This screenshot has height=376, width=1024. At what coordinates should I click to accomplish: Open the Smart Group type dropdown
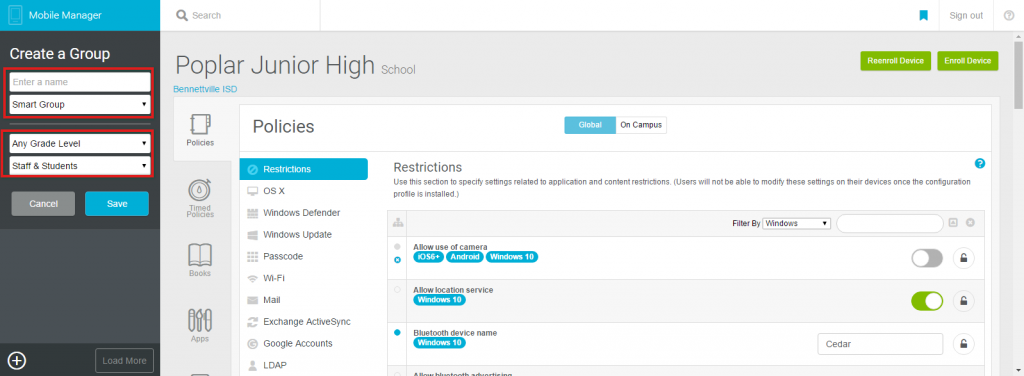[x=80, y=104]
